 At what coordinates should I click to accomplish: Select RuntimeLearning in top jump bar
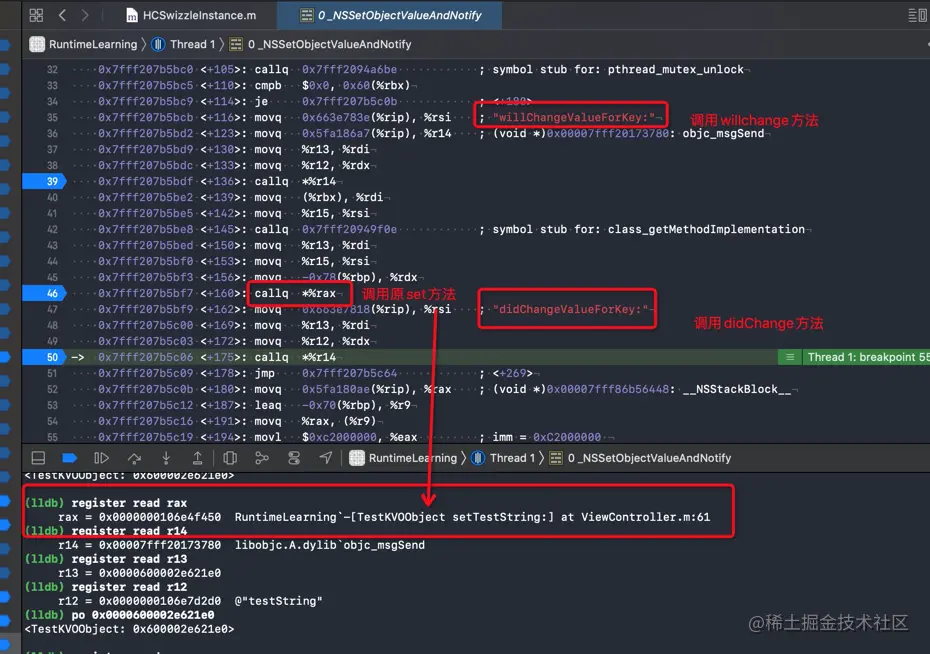(84, 44)
